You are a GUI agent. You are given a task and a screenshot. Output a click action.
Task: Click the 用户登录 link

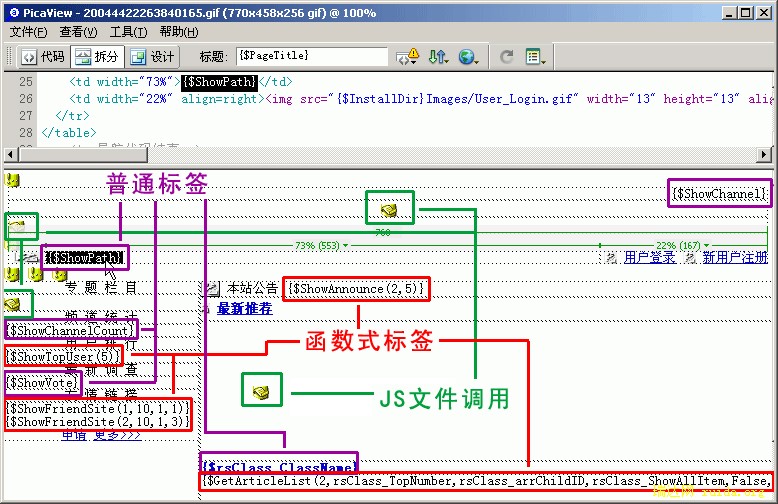(649, 258)
